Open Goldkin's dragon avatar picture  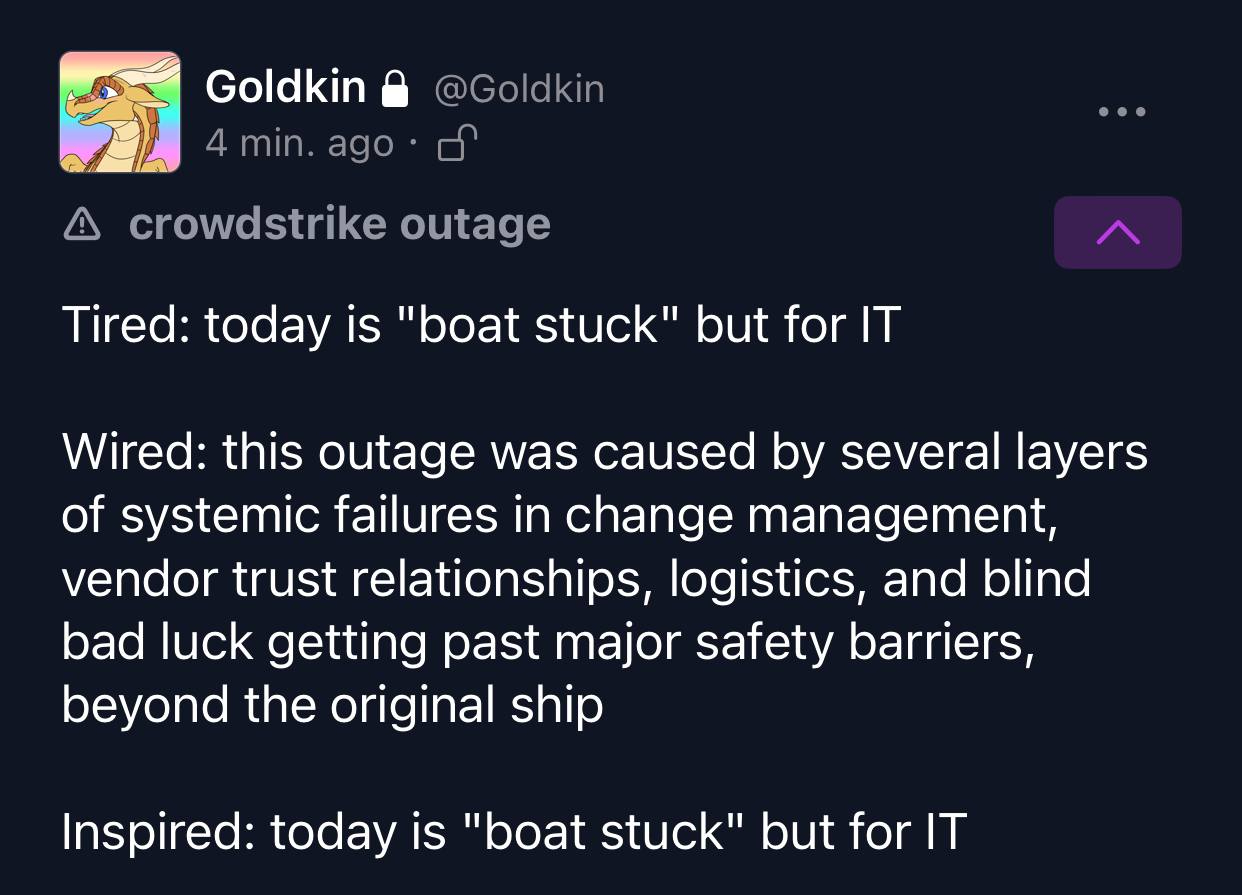(x=119, y=112)
